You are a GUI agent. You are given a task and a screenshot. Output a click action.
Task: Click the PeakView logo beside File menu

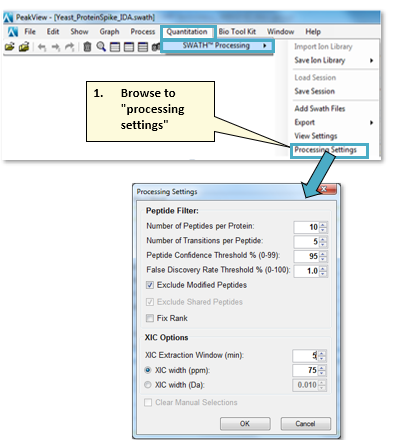13,32
